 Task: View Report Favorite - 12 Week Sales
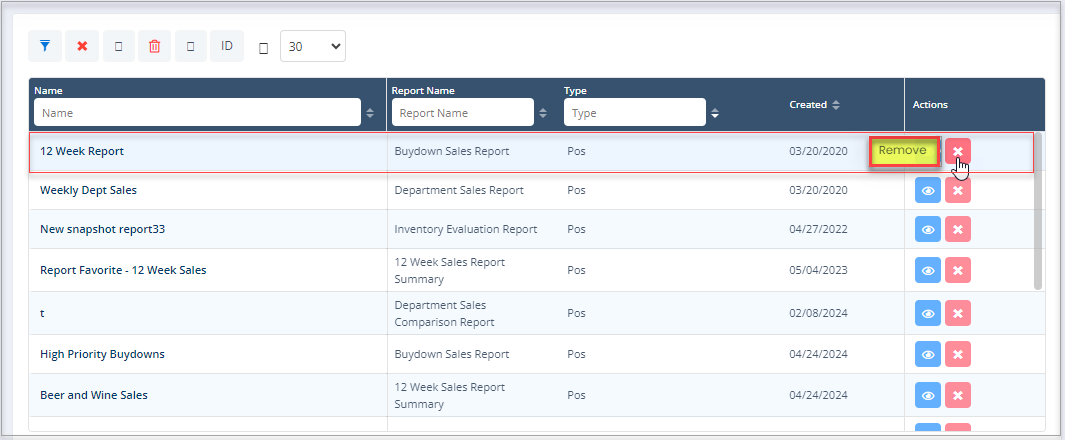[x=928, y=270]
